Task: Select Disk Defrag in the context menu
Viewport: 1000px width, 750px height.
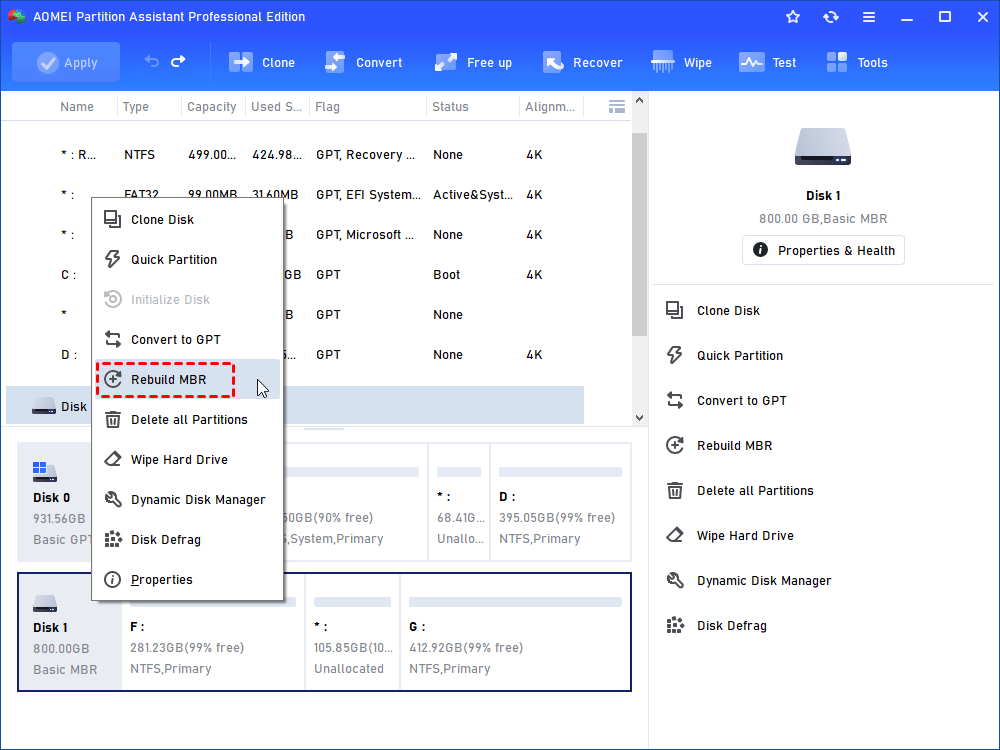Action: 188,540
